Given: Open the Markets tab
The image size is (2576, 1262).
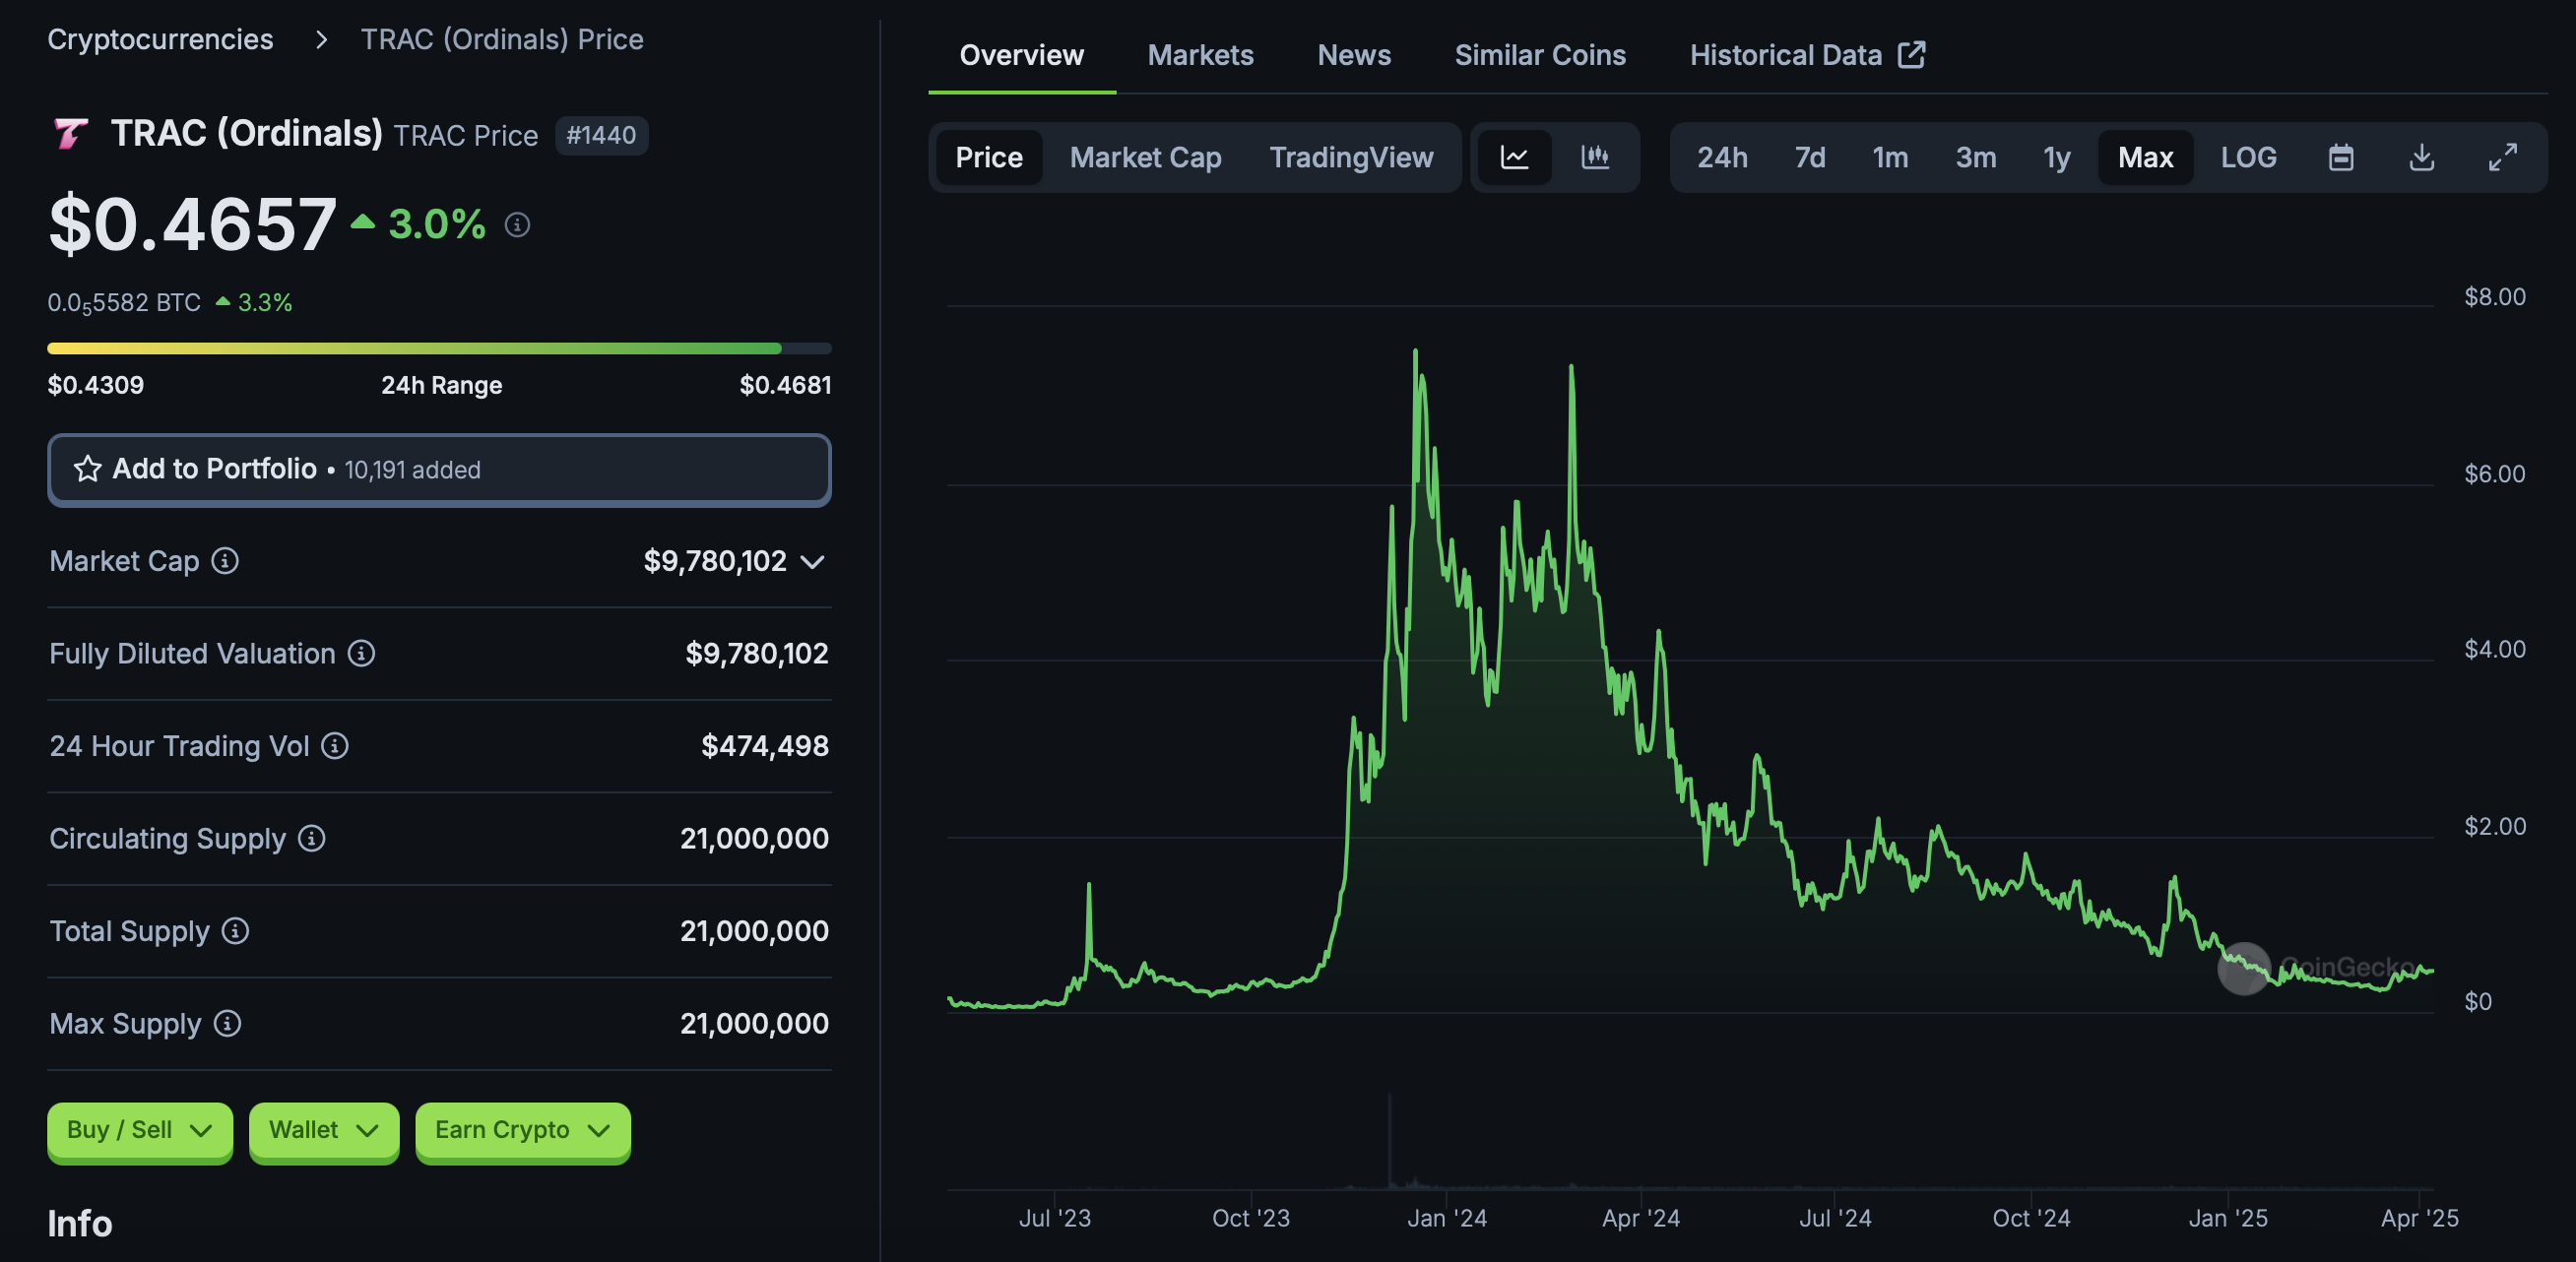Looking at the screenshot, I should 1200,55.
